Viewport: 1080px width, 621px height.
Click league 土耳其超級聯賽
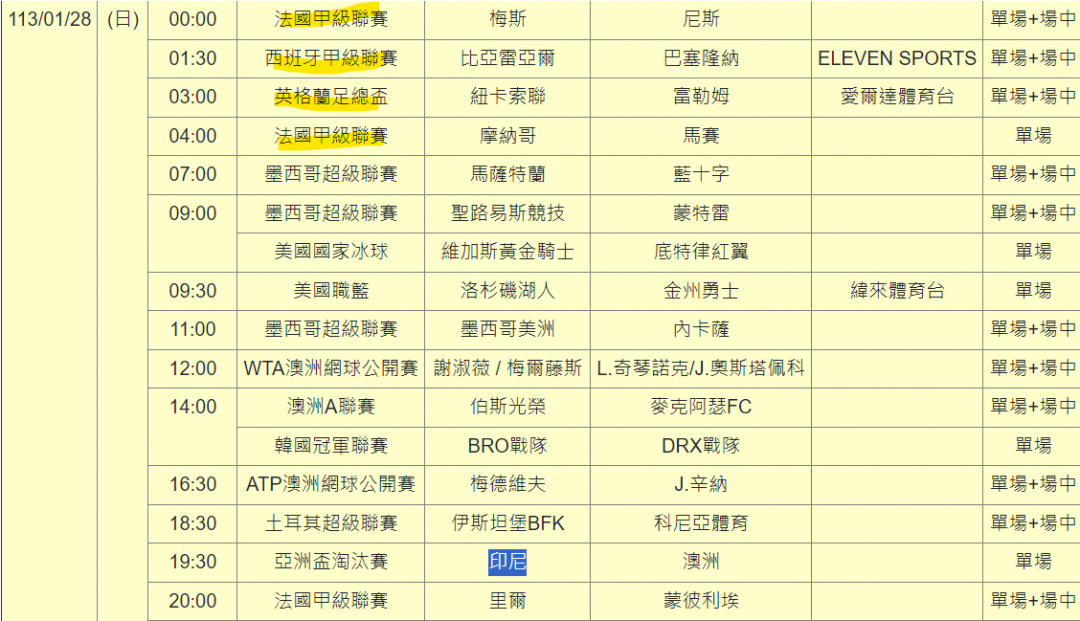click(x=331, y=523)
